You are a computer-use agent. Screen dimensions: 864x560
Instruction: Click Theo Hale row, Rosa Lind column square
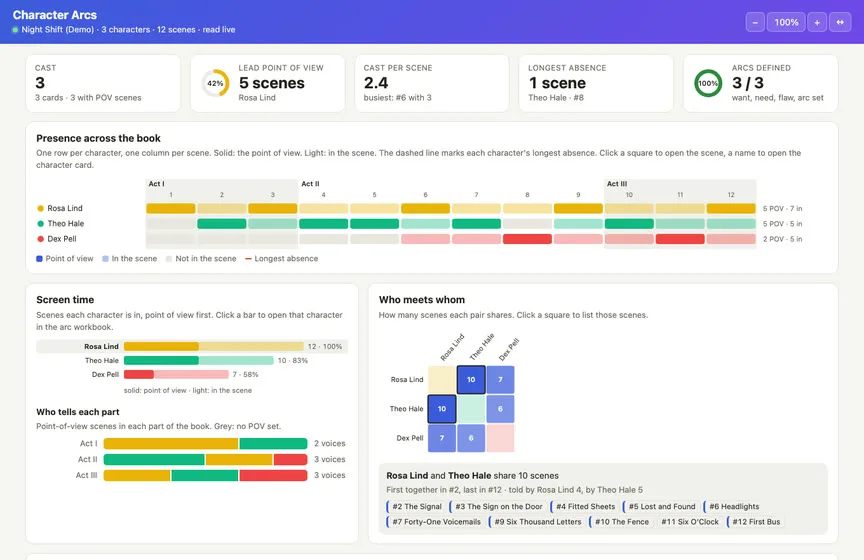pos(442,409)
